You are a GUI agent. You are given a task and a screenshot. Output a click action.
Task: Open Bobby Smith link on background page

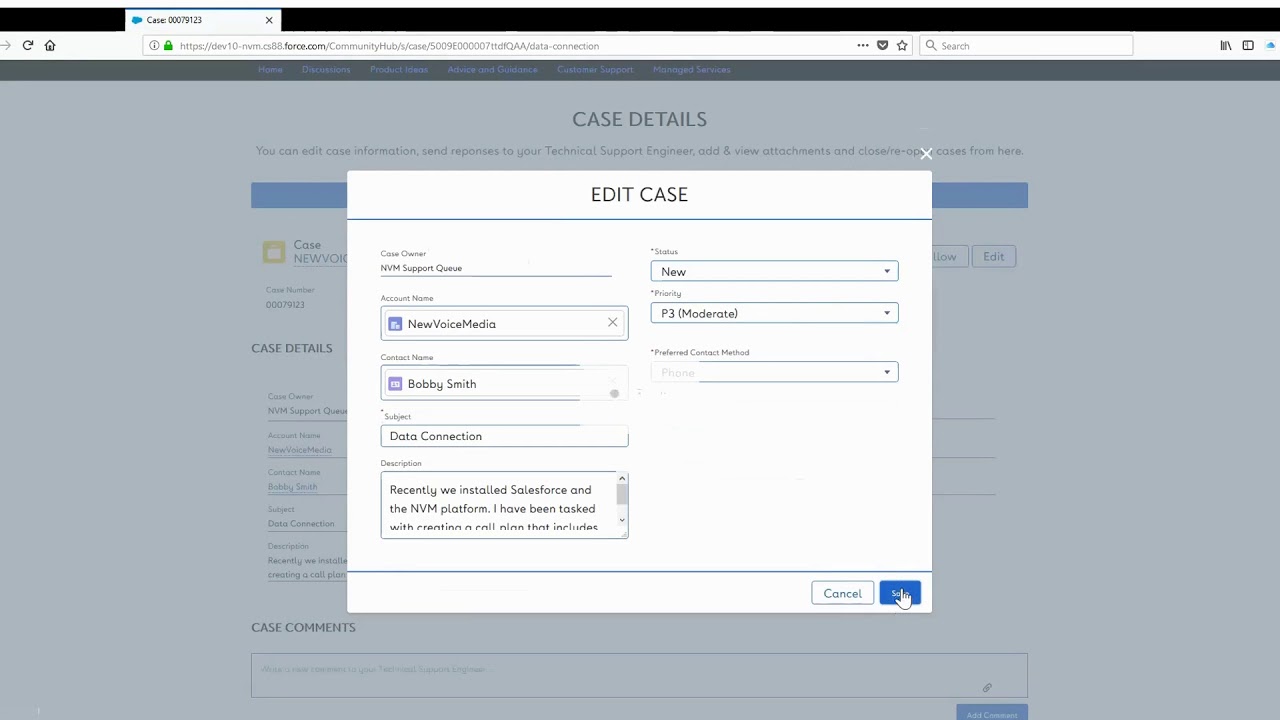tap(292, 487)
